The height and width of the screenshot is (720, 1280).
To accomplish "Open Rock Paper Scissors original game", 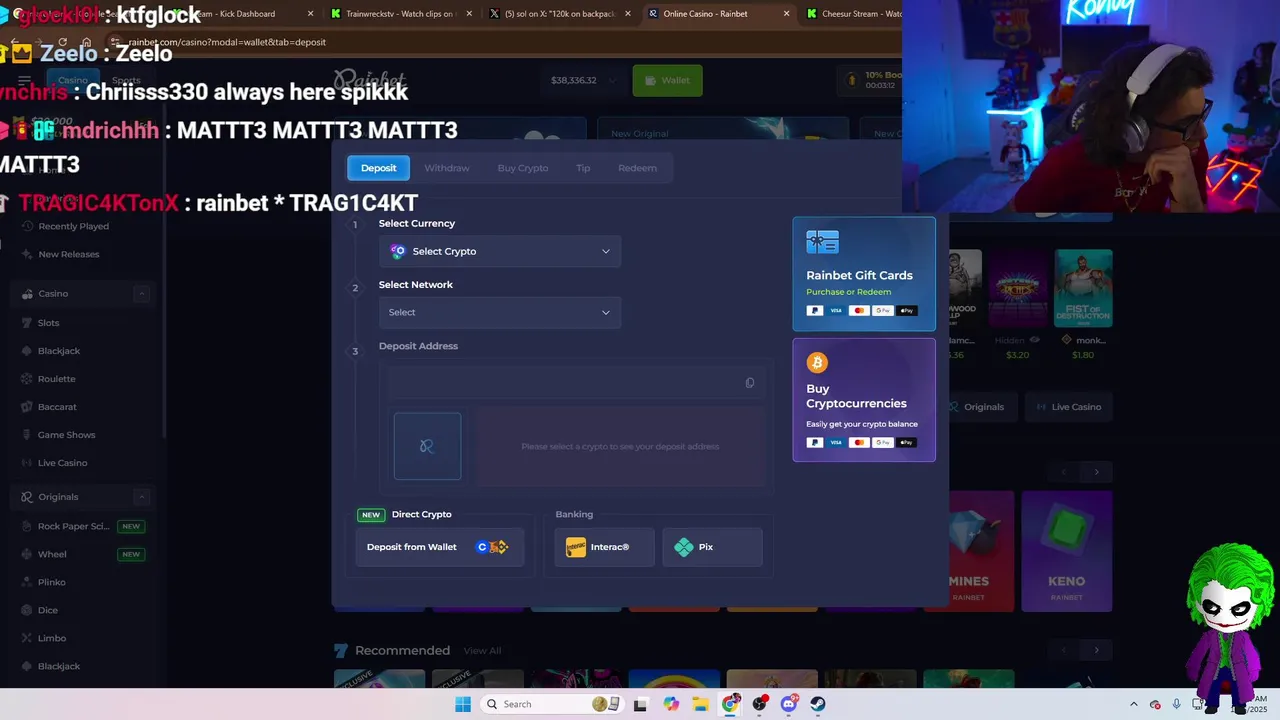I will pyautogui.click(x=73, y=526).
